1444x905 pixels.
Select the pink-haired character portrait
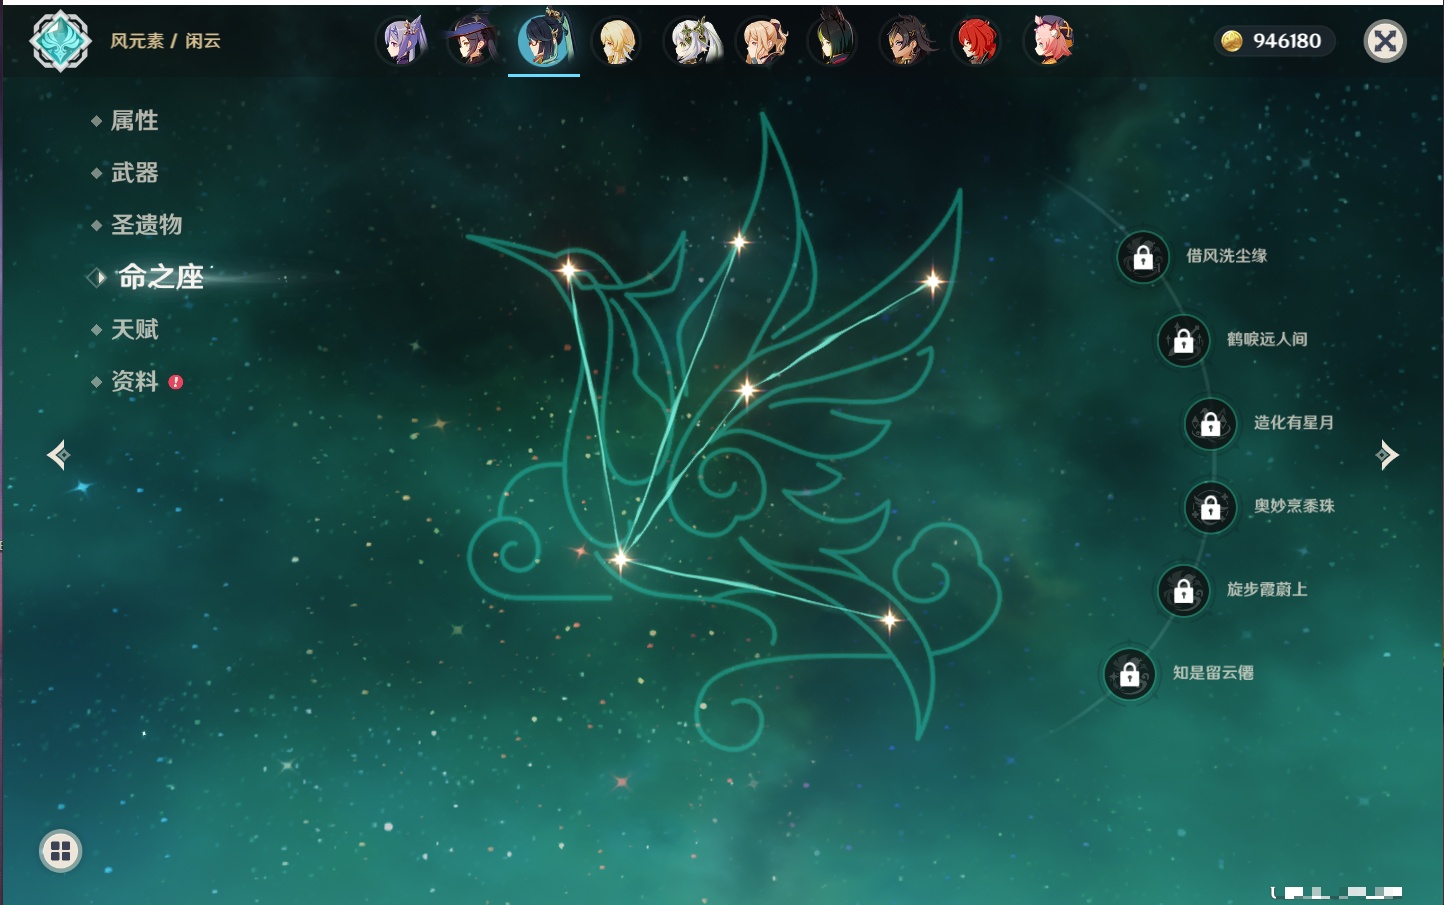click(1049, 42)
